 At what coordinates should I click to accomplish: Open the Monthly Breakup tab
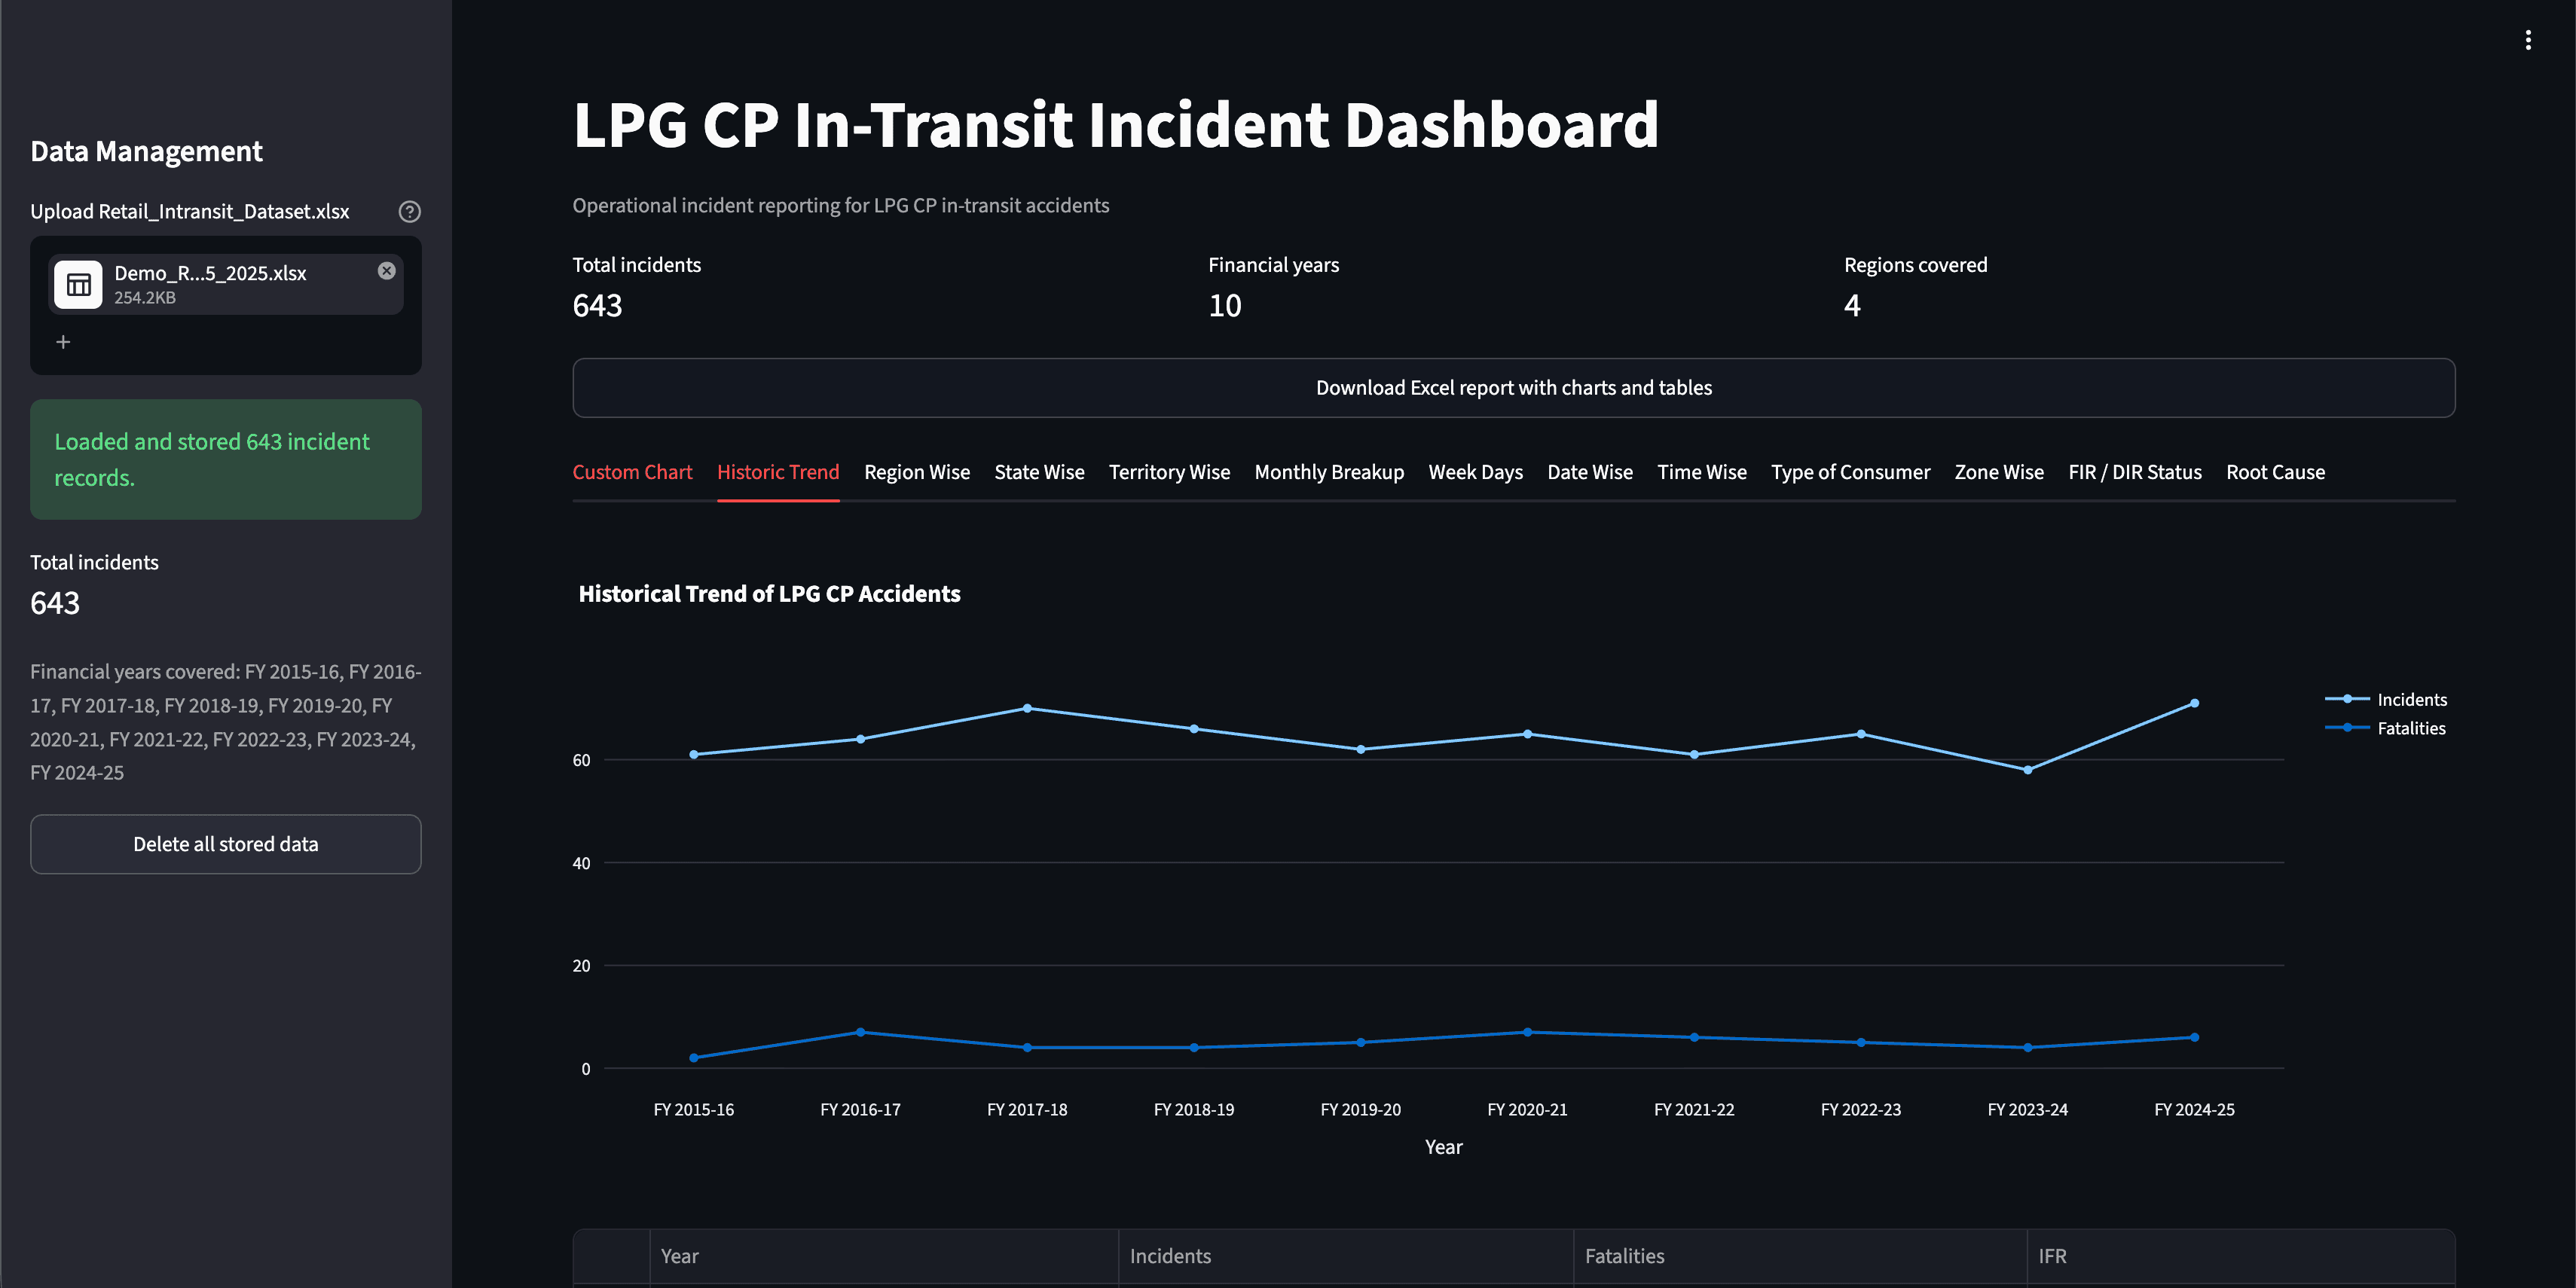[x=1329, y=472]
